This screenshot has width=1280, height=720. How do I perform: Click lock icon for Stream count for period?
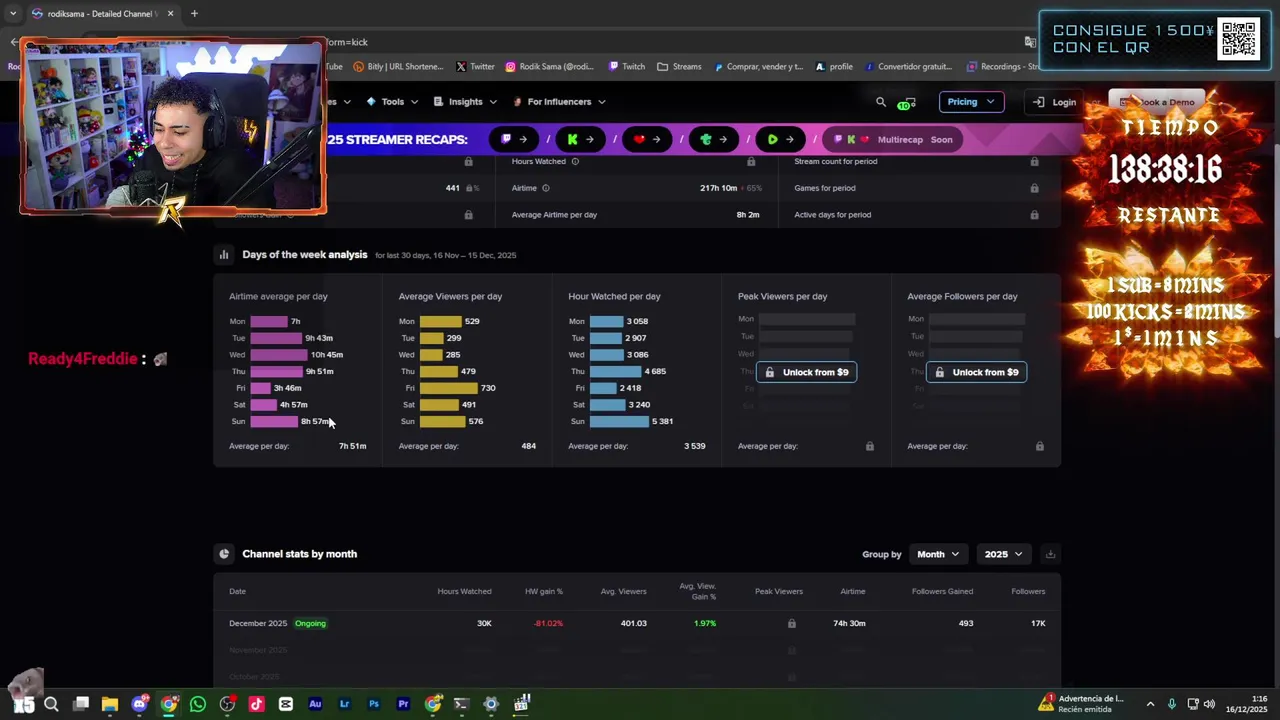pos(1034,161)
